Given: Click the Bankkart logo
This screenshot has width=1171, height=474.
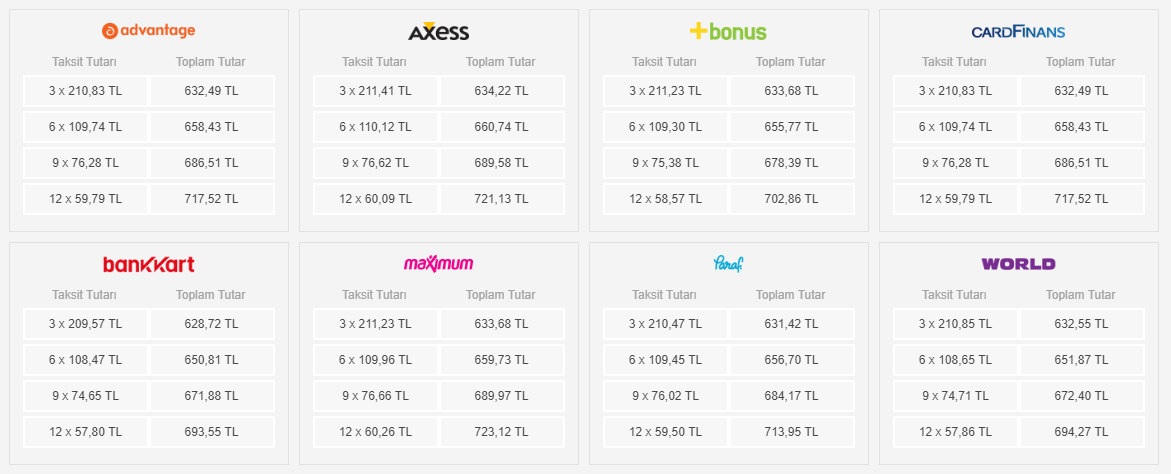Looking at the screenshot, I should [x=149, y=264].
